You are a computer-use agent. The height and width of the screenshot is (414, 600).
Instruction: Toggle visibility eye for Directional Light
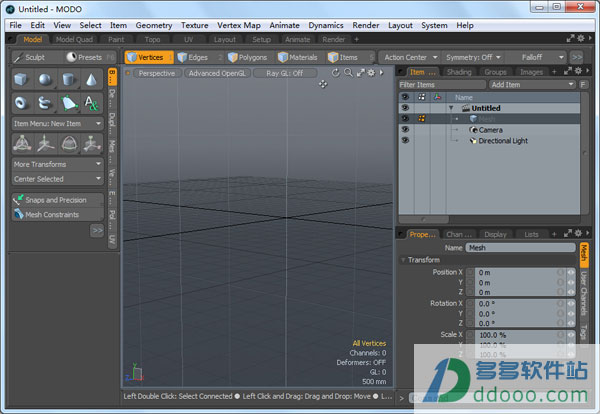click(x=405, y=140)
